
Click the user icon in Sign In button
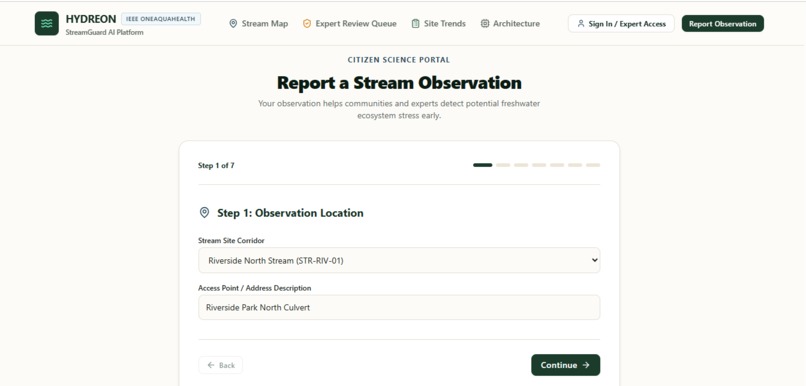[x=581, y=24]
